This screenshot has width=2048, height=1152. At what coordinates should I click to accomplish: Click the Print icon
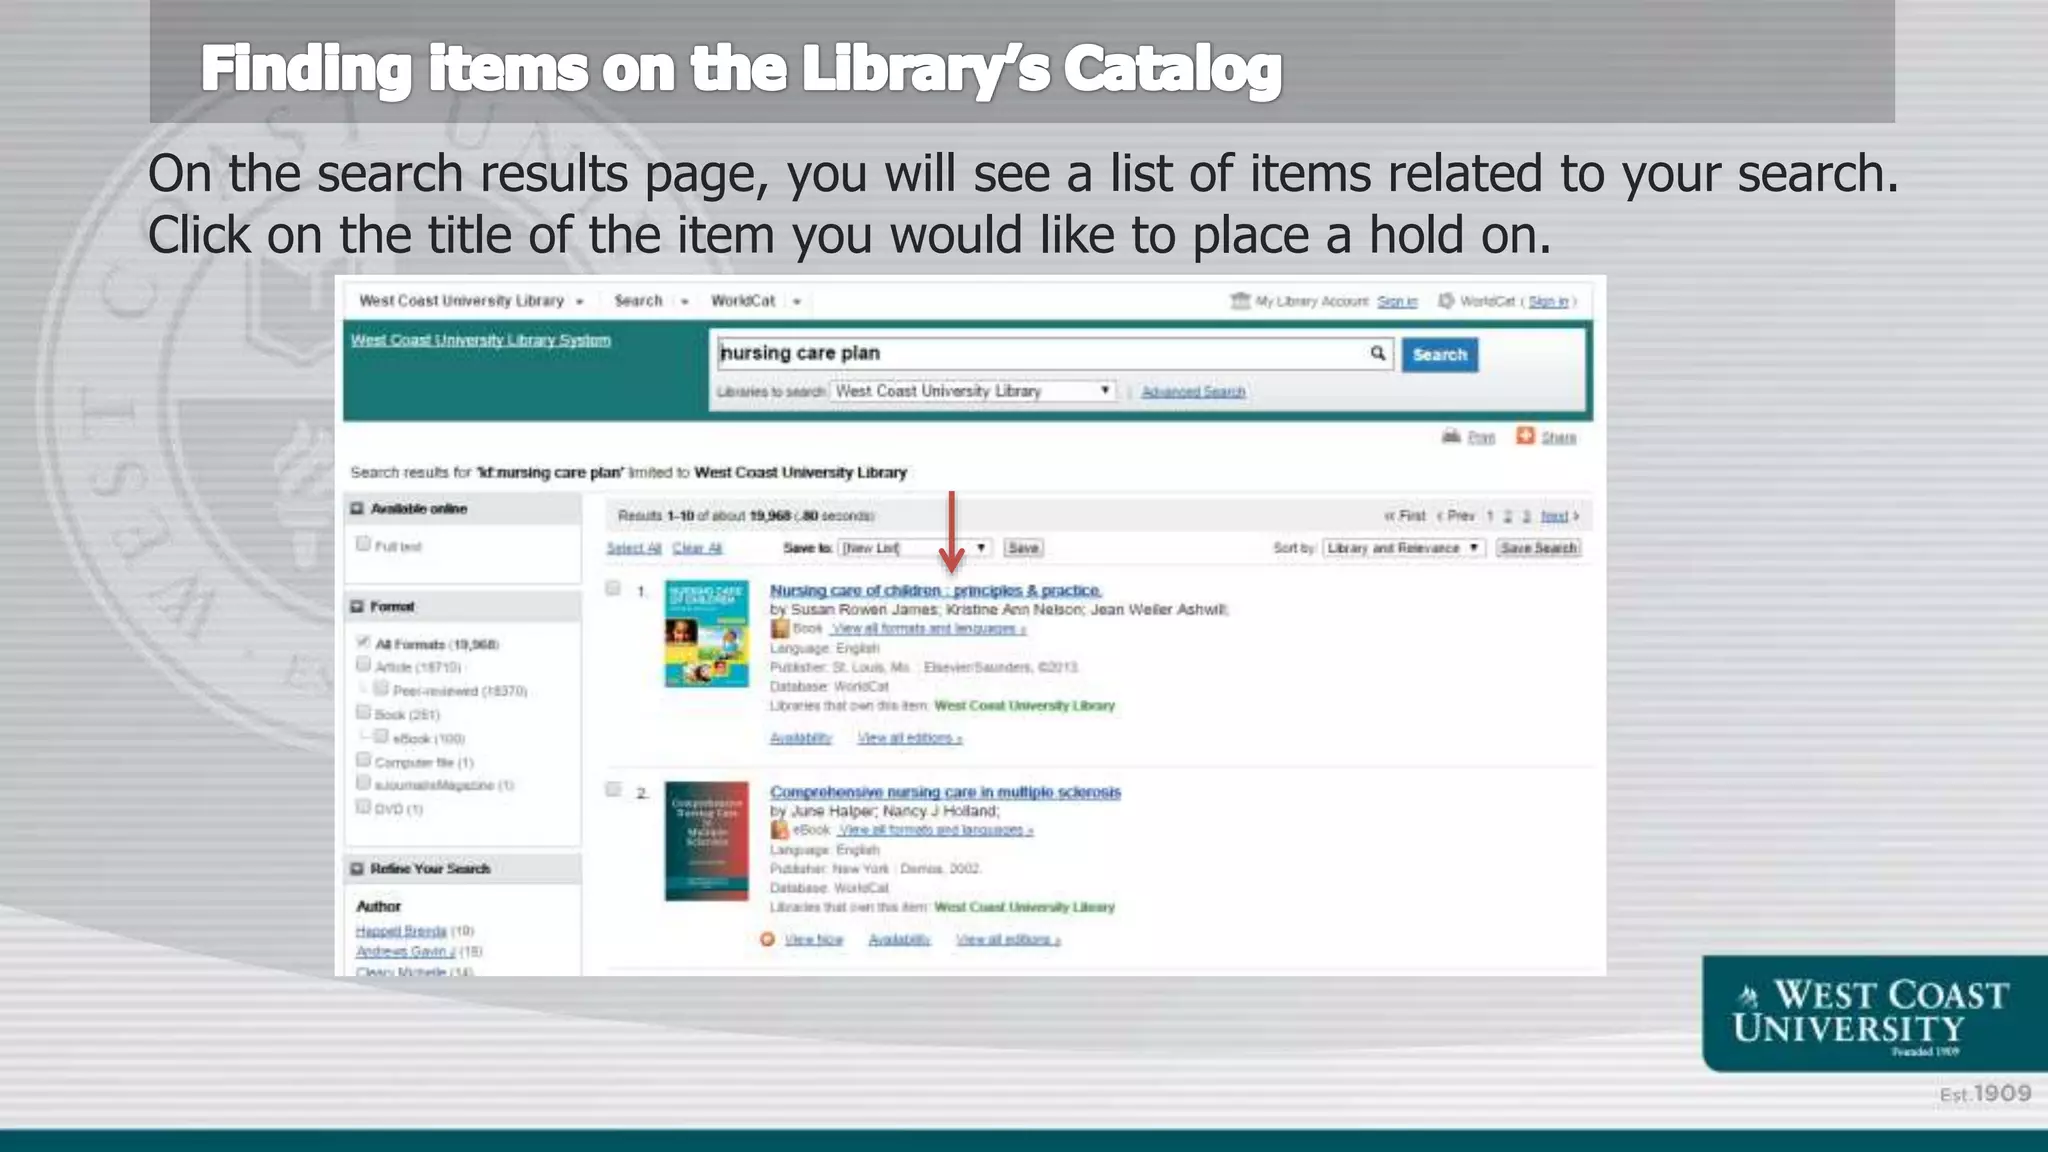1451,436
